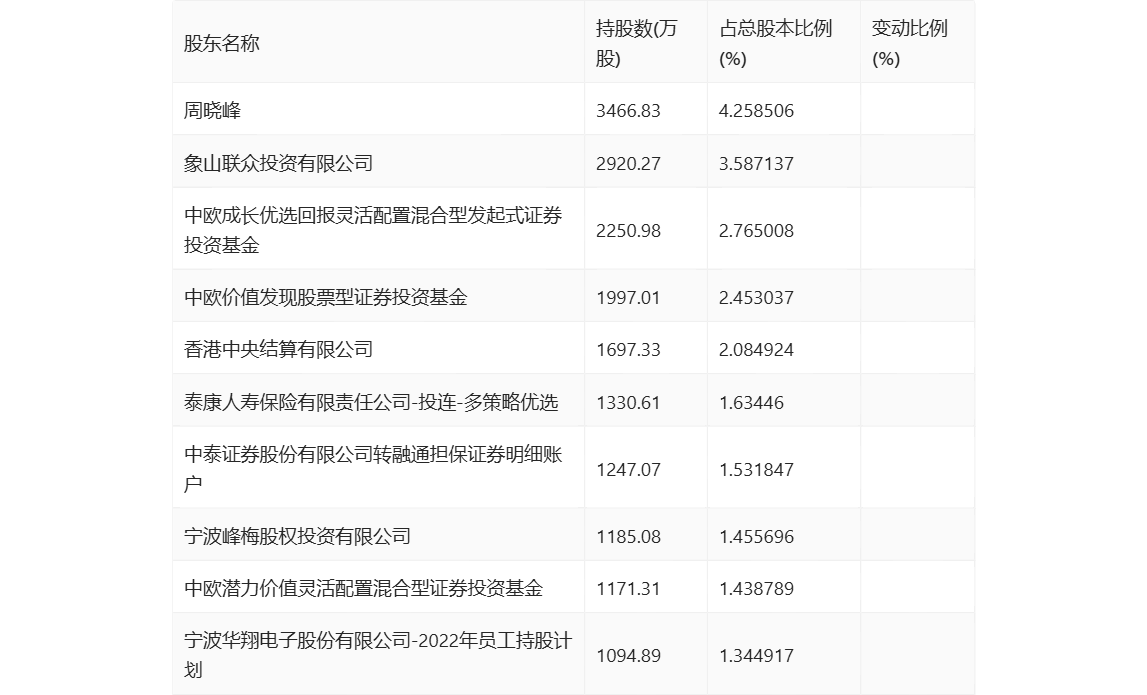The height and width of the screenshot is (695, 1147).
Task: Select the value 1185.08
Action: pos(628,537)
